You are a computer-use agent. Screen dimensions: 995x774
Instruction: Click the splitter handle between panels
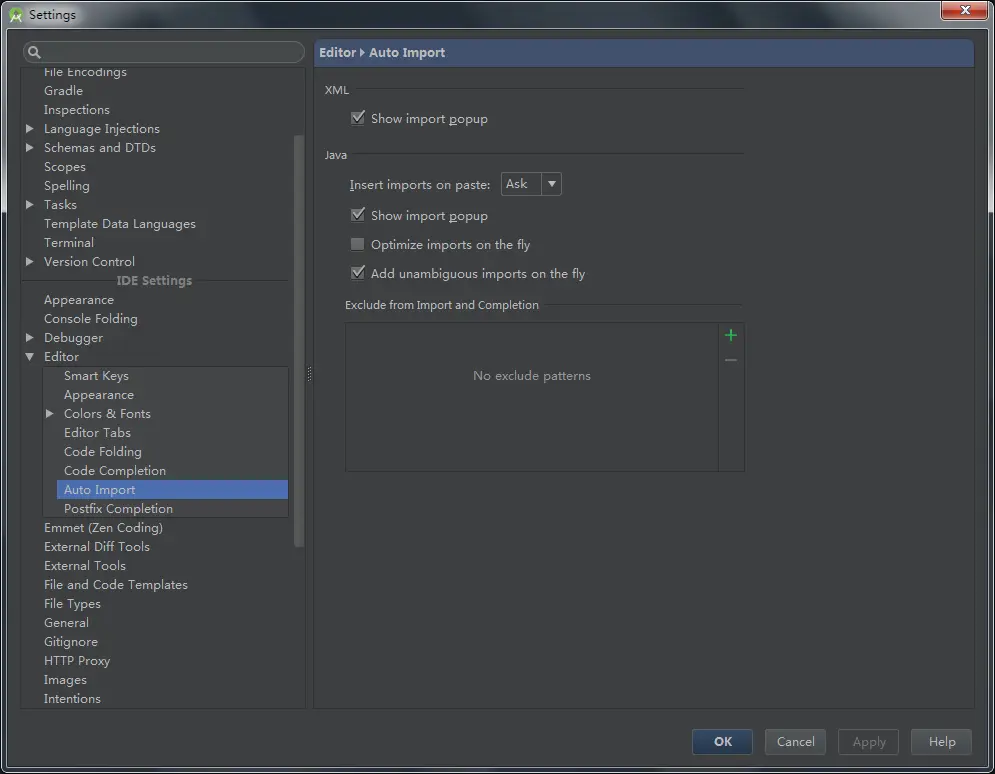tap(309, 374)
